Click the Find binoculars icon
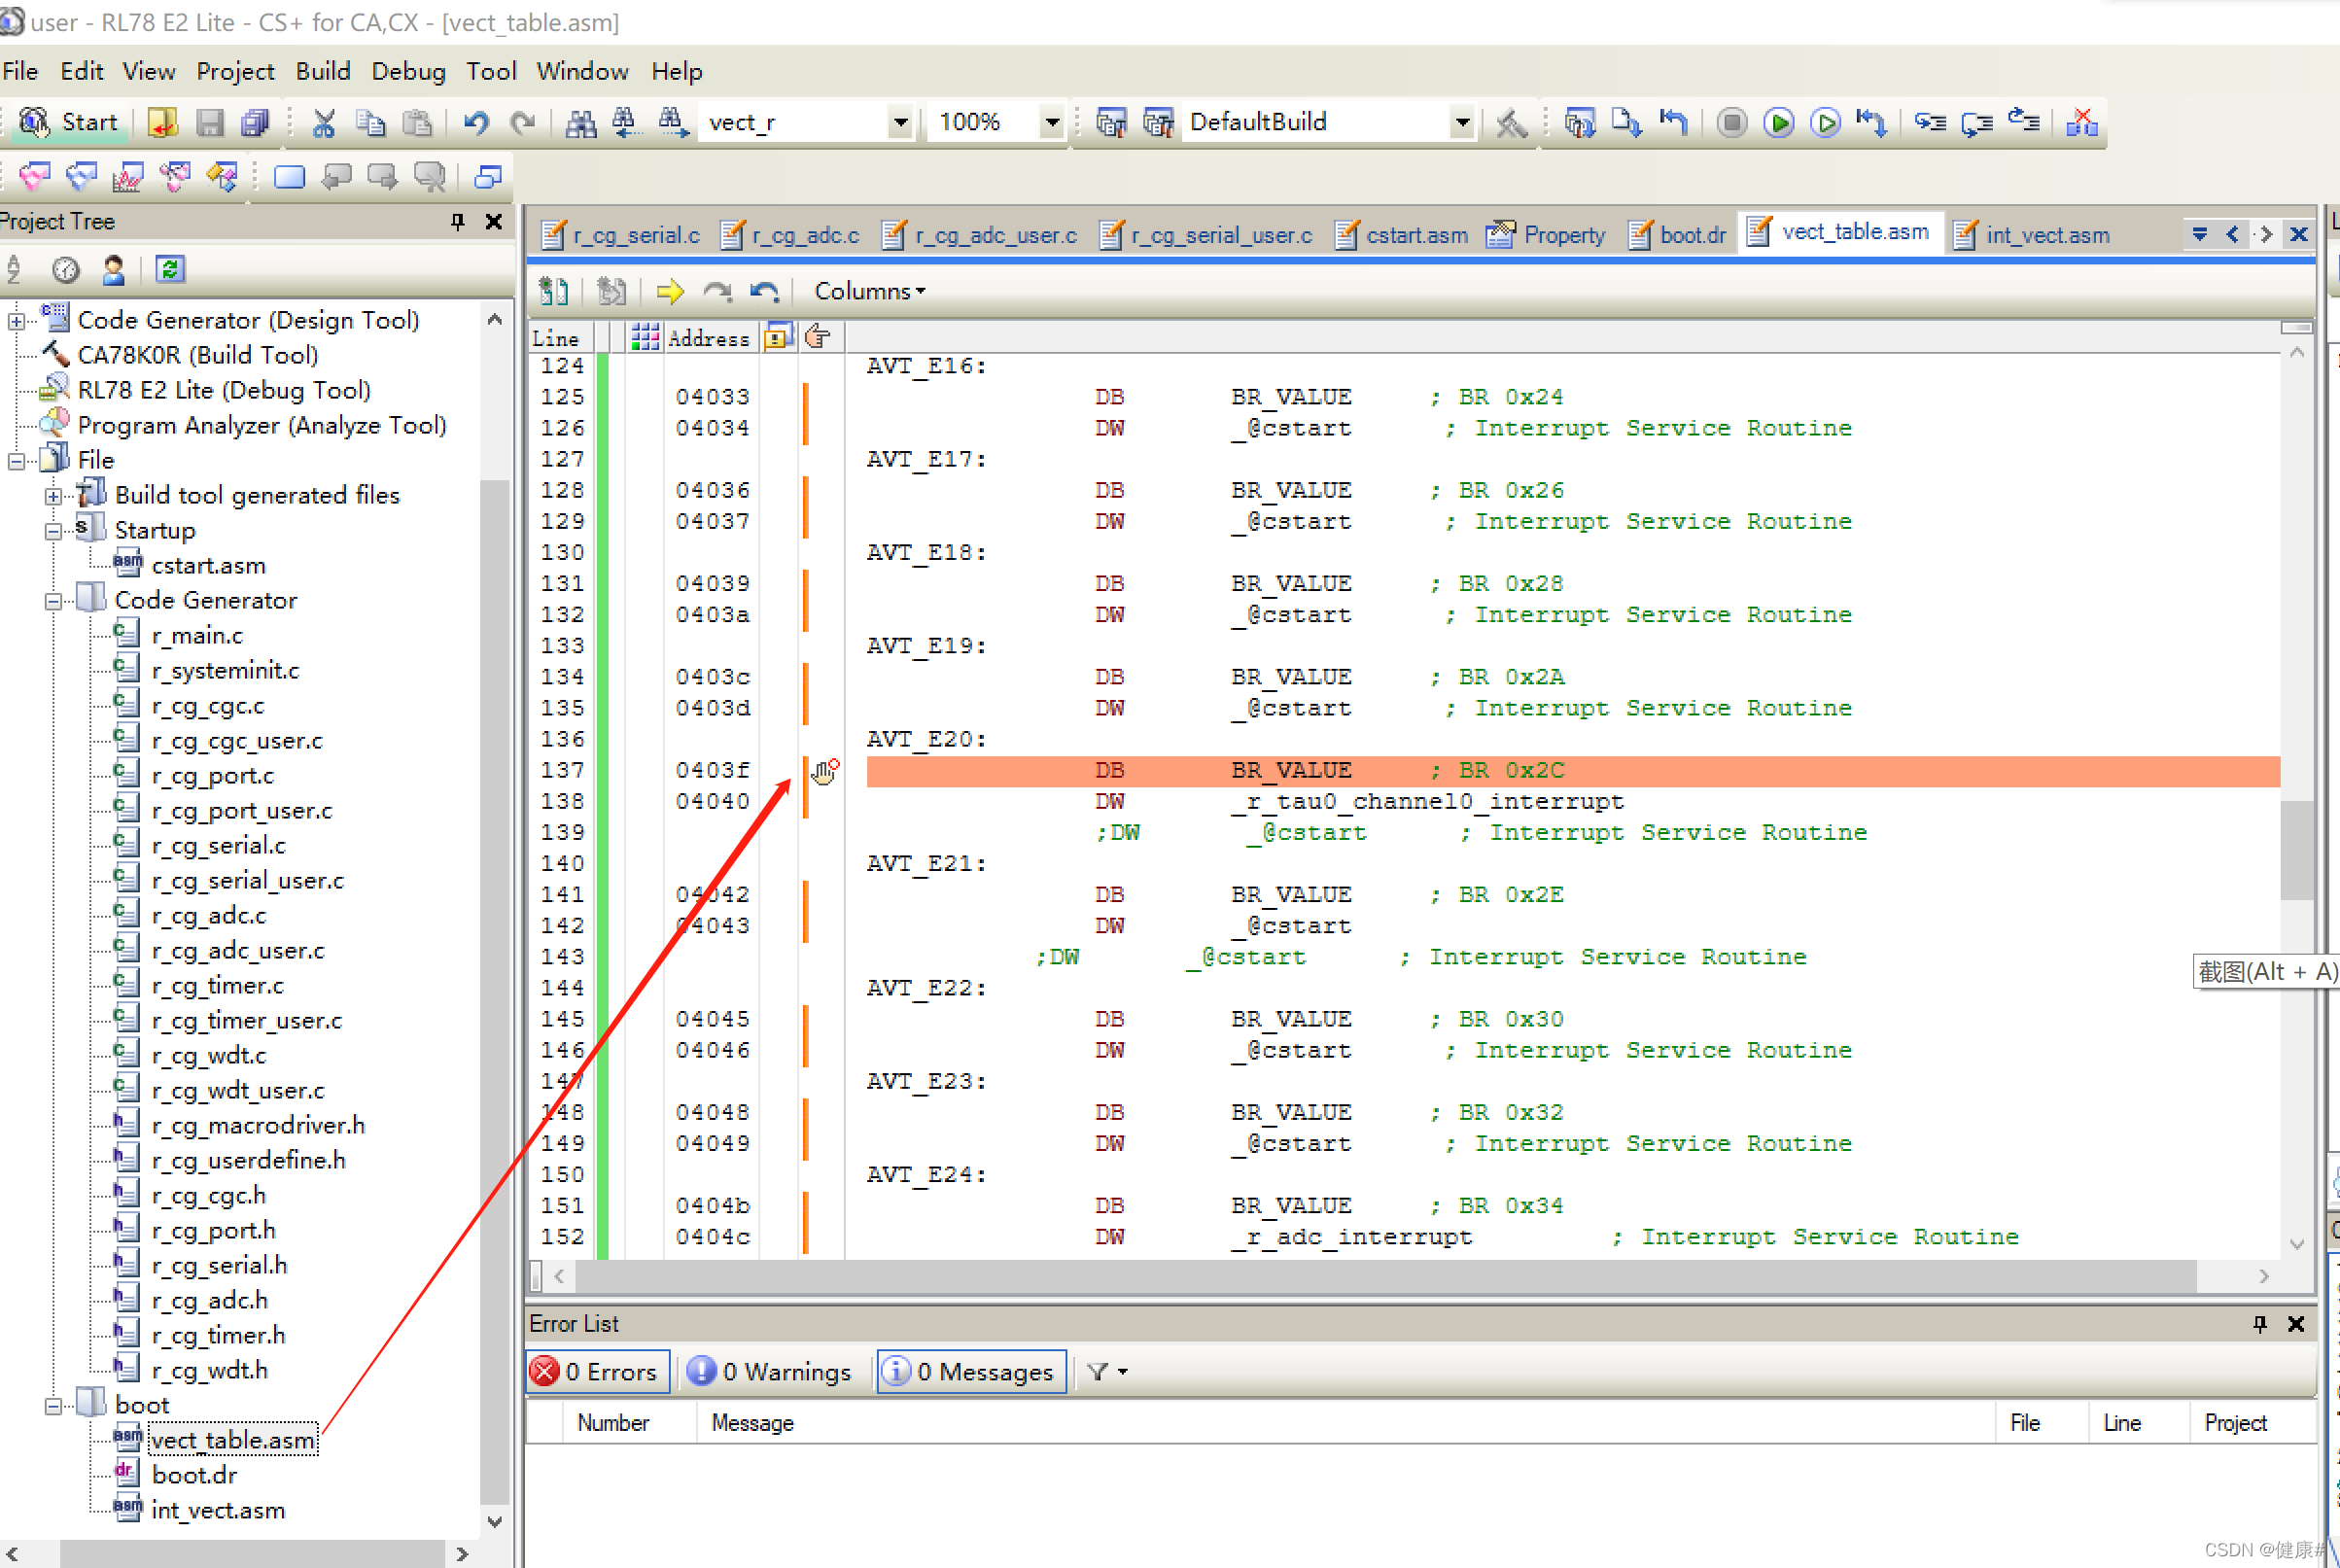The image size is (2340, 1568). click(581, 122)
